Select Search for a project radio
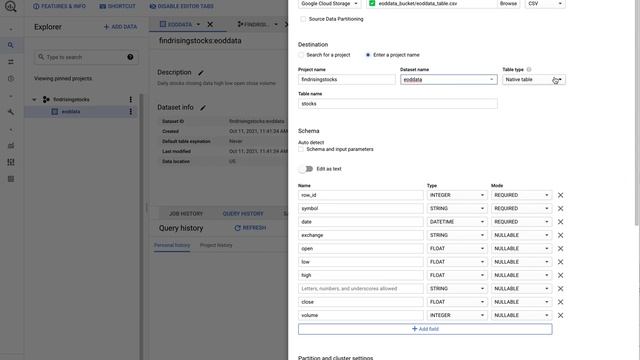This screenshot has height=360, width=640. 301,55
